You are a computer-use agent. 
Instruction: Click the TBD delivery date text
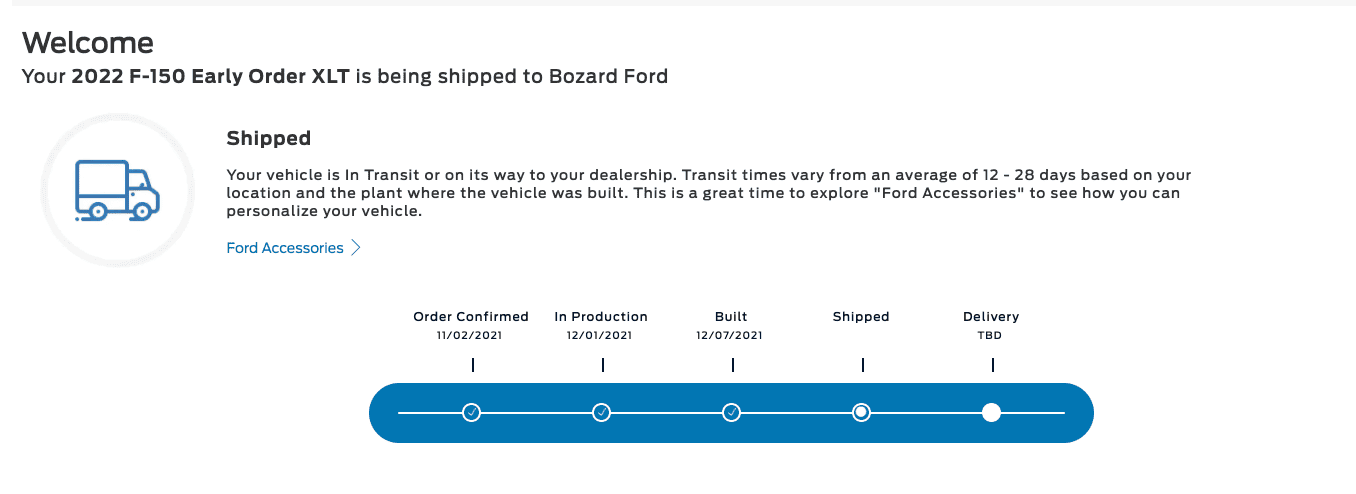990,336
